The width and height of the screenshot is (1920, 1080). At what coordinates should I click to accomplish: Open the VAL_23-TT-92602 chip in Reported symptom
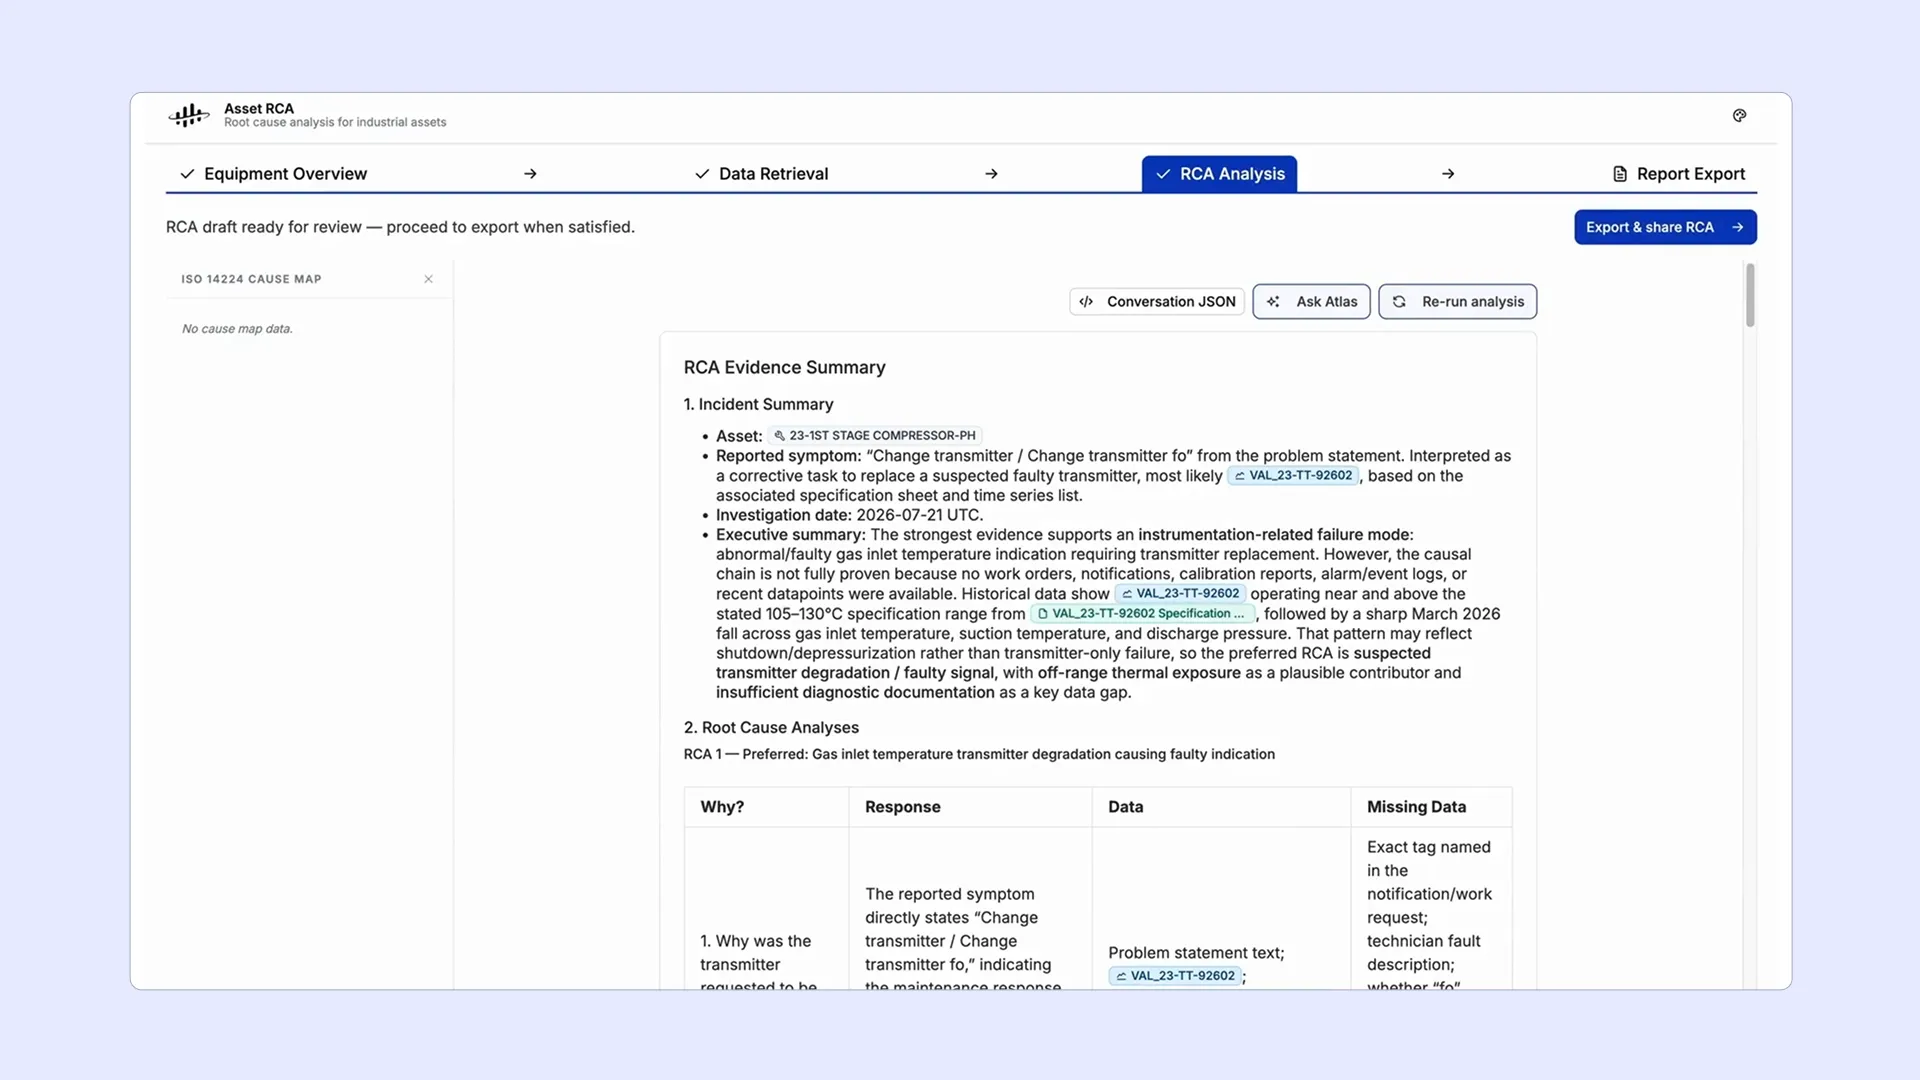pyautogui.click(x=1293, y=476)
